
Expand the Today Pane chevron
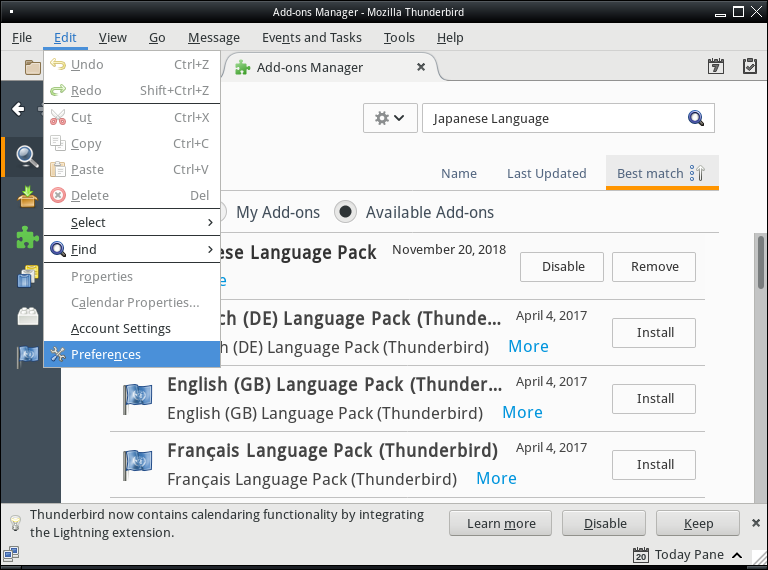click(737, 555)
